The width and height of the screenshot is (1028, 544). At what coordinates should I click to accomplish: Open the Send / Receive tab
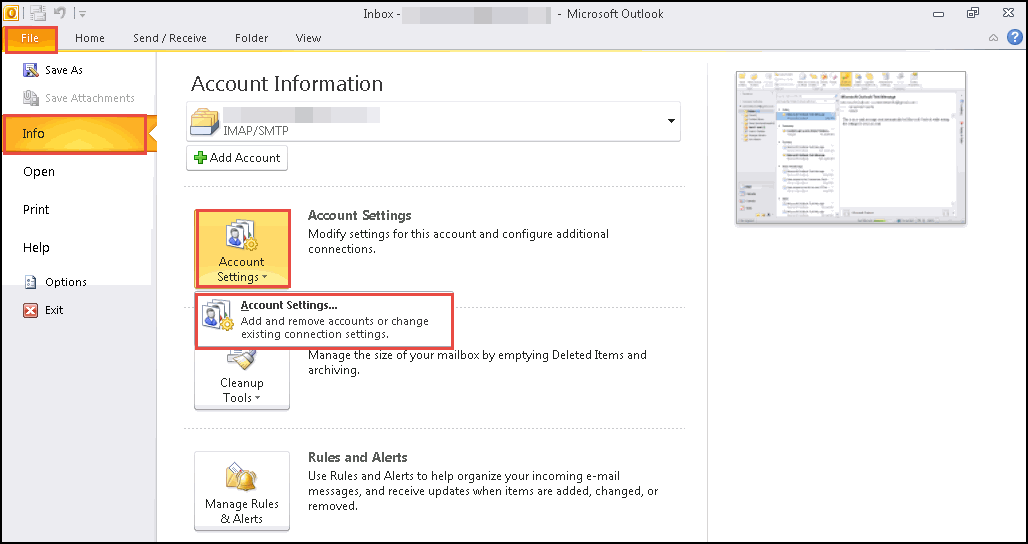[x=170, y=39]
